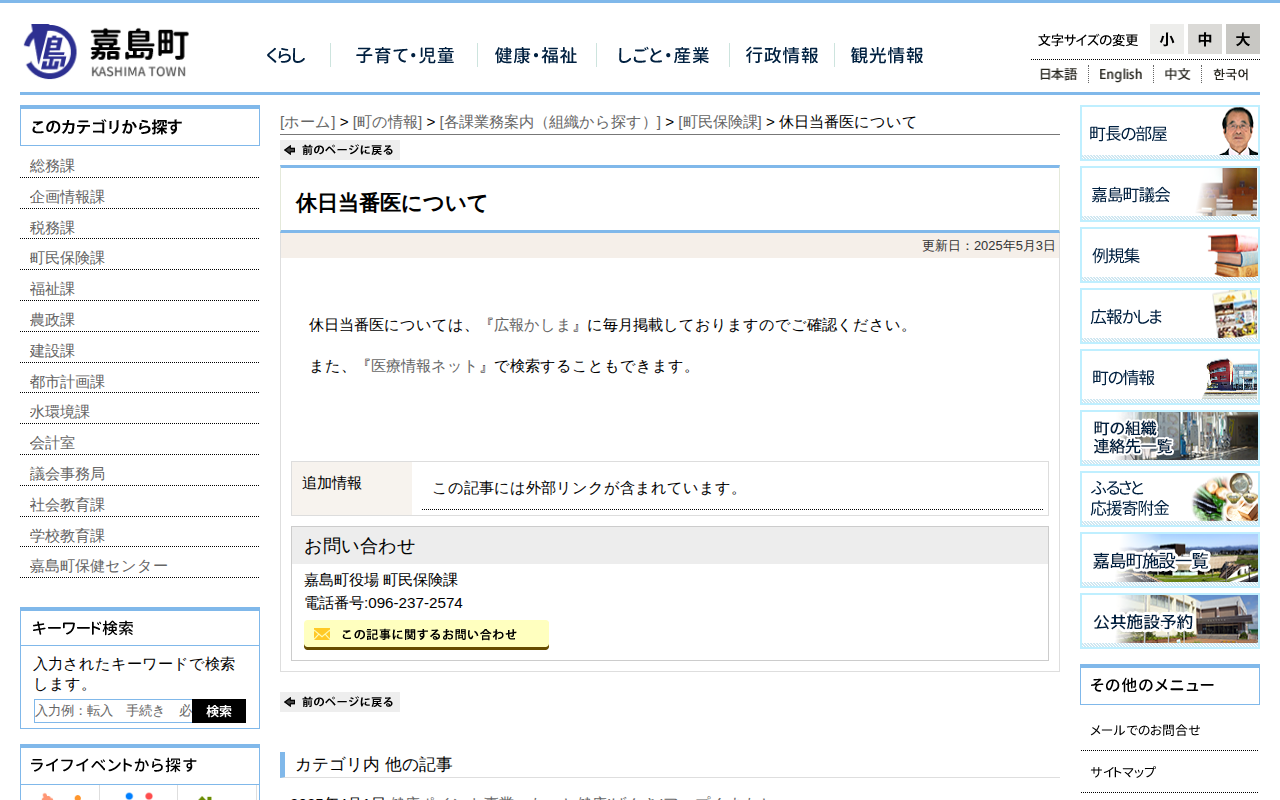Set font size to medium (中)
The image size is (1280, 800).
click(1205, 39)
